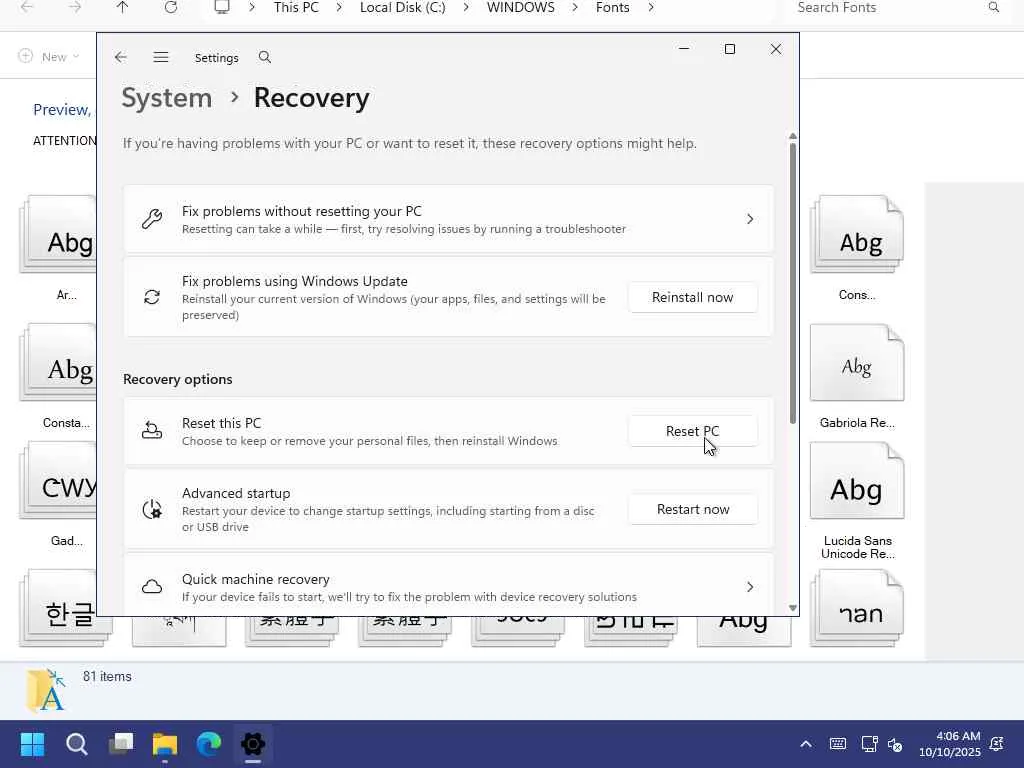
Task: Click the Search Fonts magnifier icon
Action: (993, 7)
